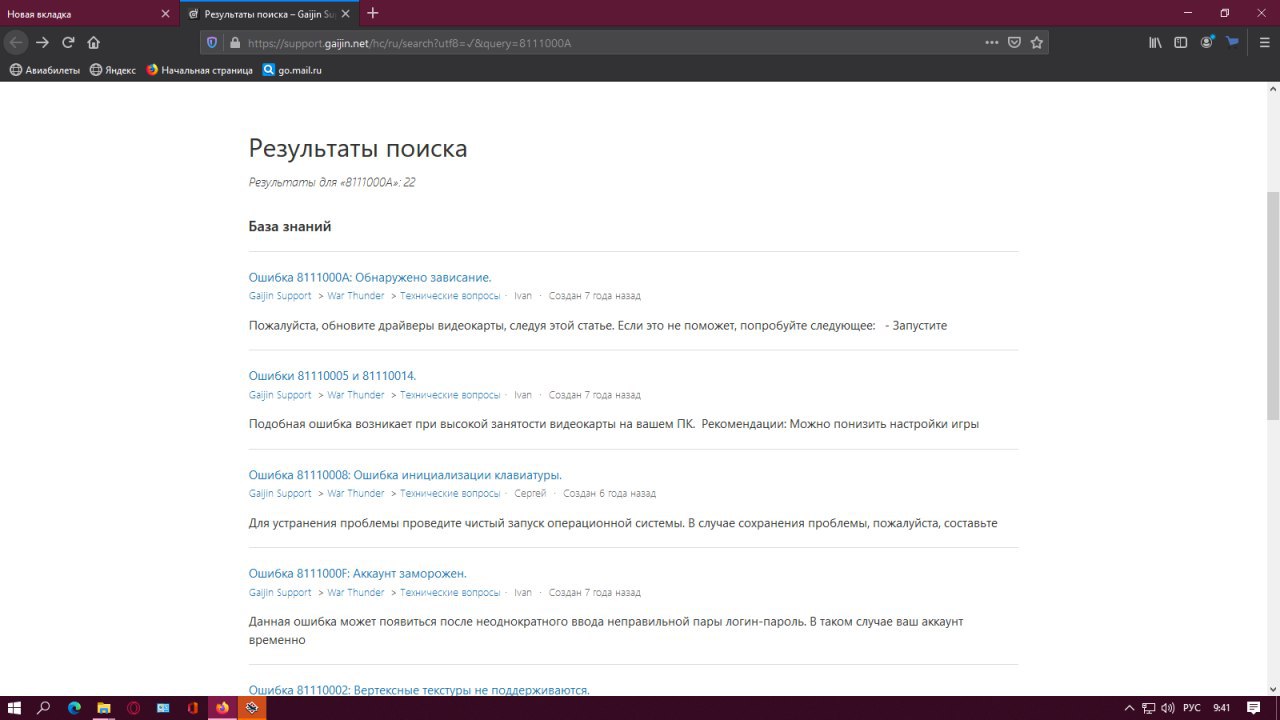
Task: Click the 'База знаний' section heading
Action: [x=290, y=226]
